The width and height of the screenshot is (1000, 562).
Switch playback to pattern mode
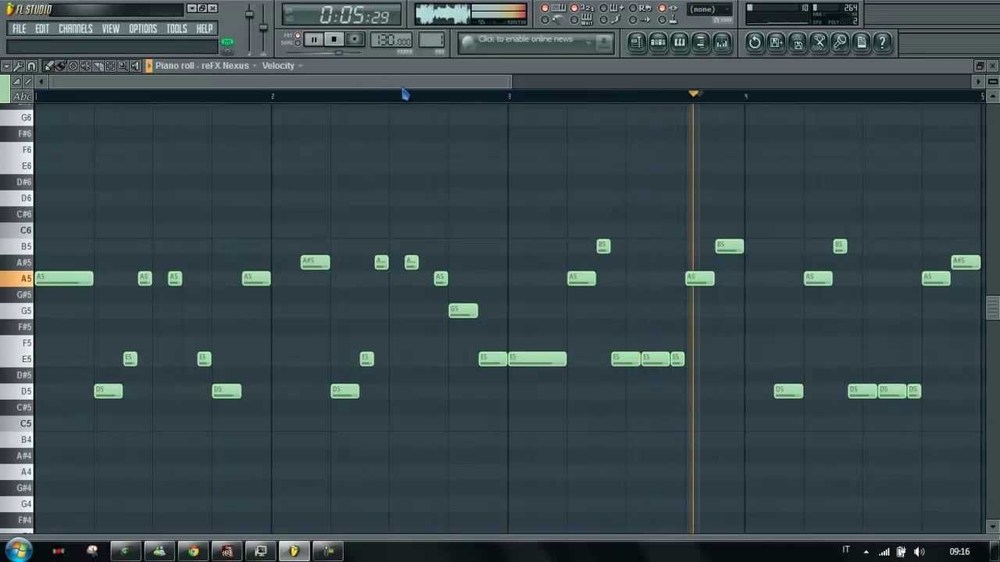point(297,36)
